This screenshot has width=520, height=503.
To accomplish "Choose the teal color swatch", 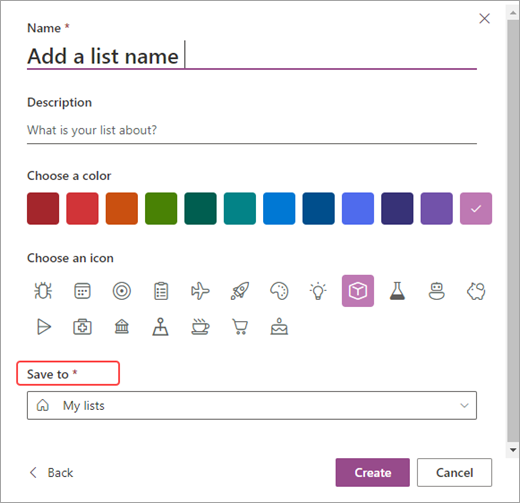I will point(240,208).
